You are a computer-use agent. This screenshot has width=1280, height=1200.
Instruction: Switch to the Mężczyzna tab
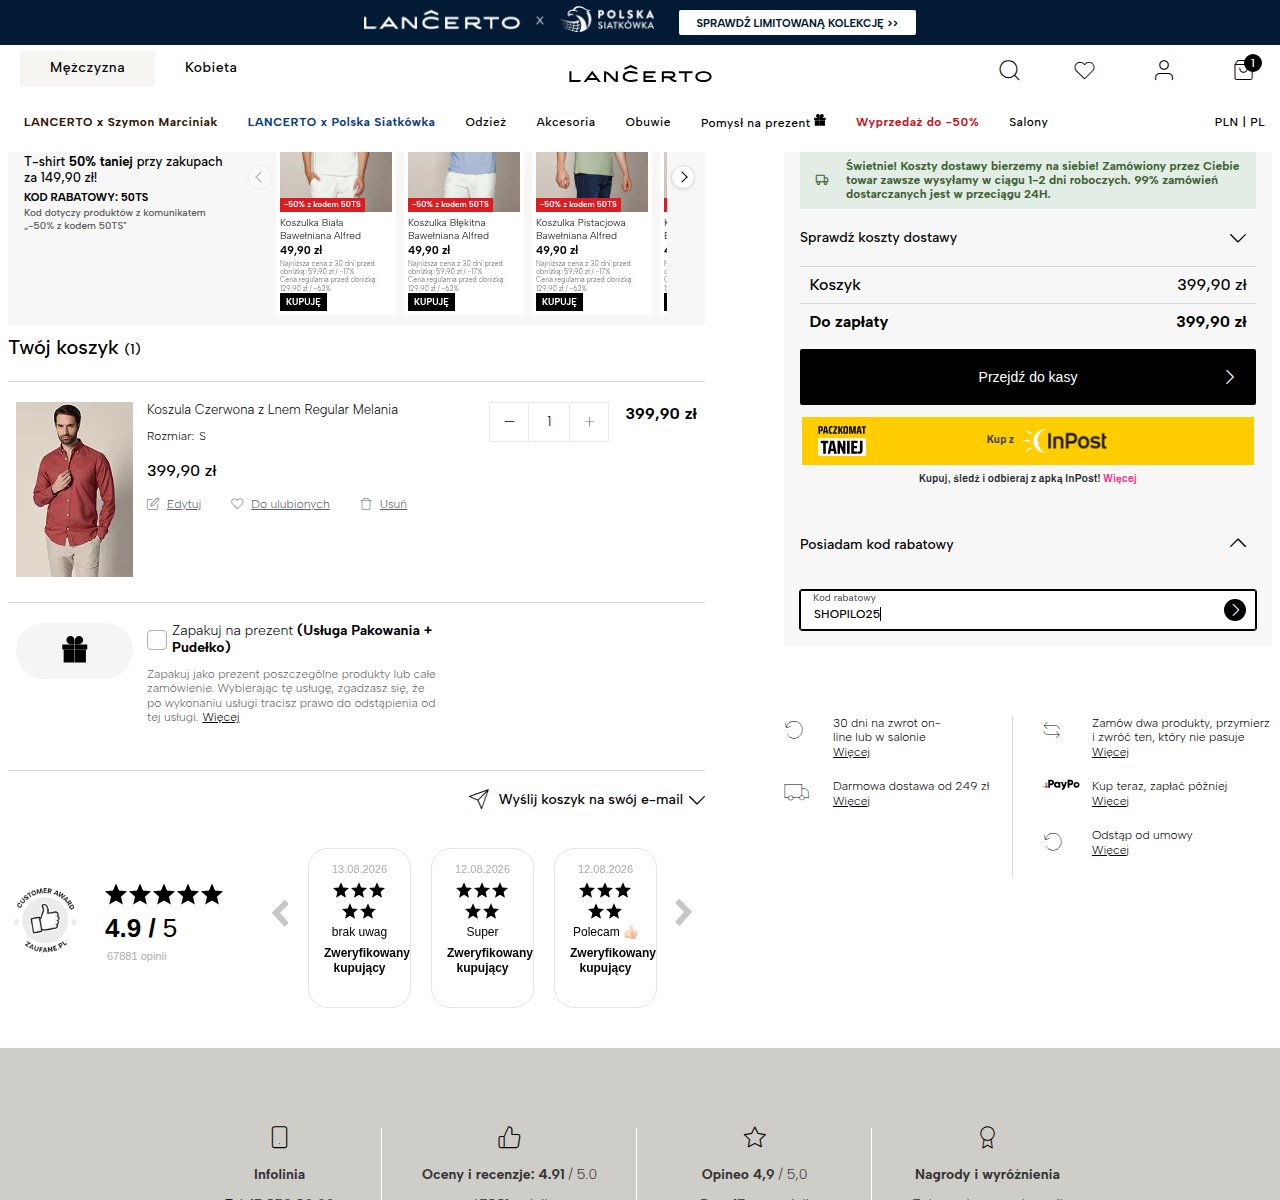pos(87,68)
